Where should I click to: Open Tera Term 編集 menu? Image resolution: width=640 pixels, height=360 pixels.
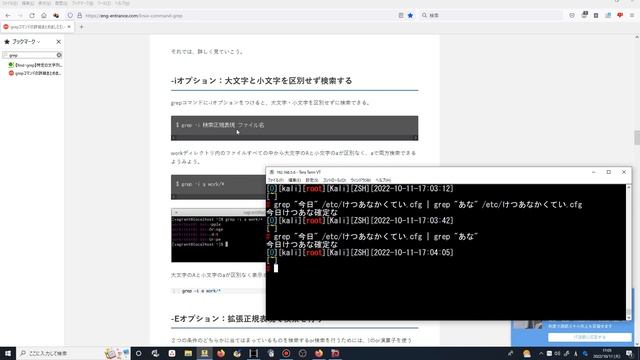point(294,180)
